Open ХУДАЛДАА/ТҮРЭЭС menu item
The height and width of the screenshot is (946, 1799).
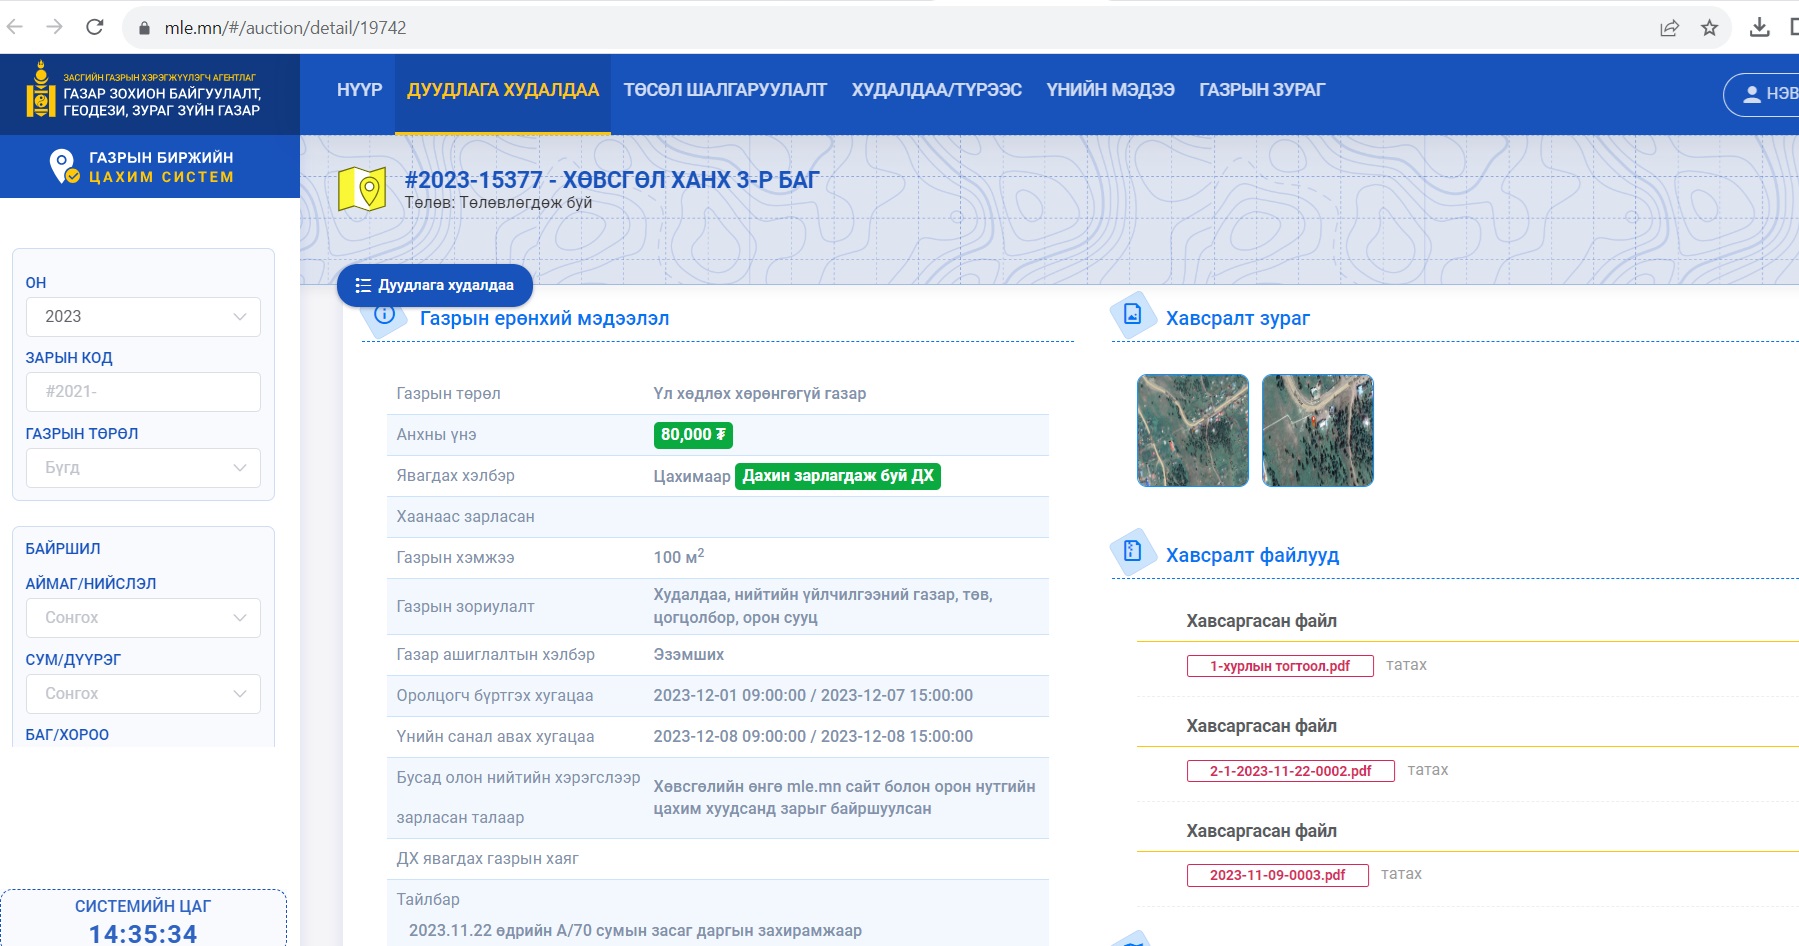(x=936, y=90)
